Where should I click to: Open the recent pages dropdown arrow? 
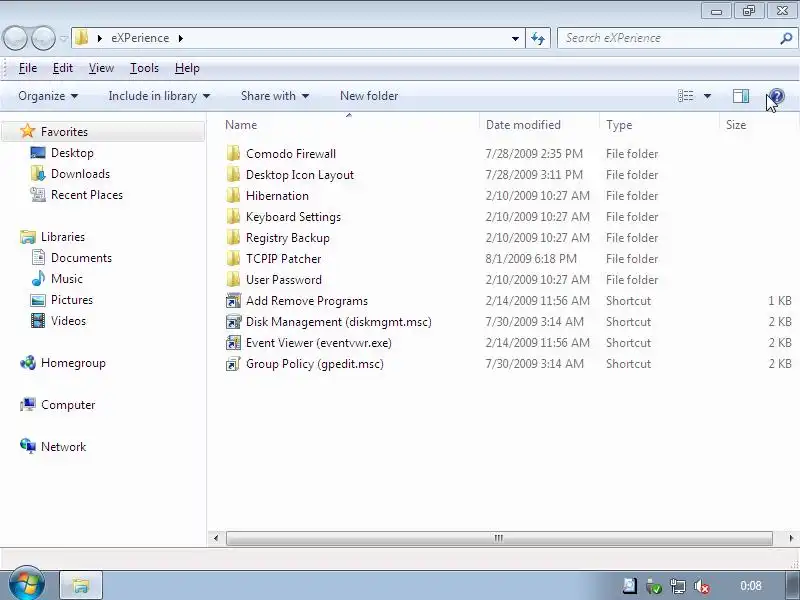pyautogui.click(x=63, y=38)
